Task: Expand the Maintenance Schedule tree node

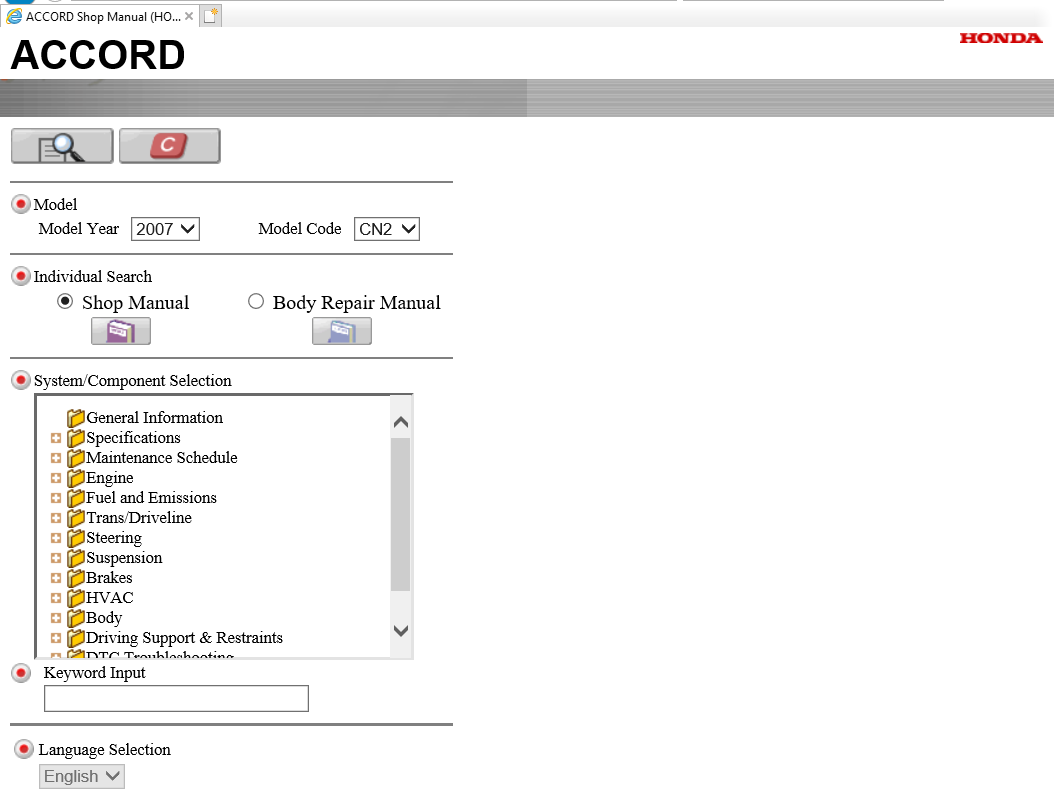Action: click(56, 458)
